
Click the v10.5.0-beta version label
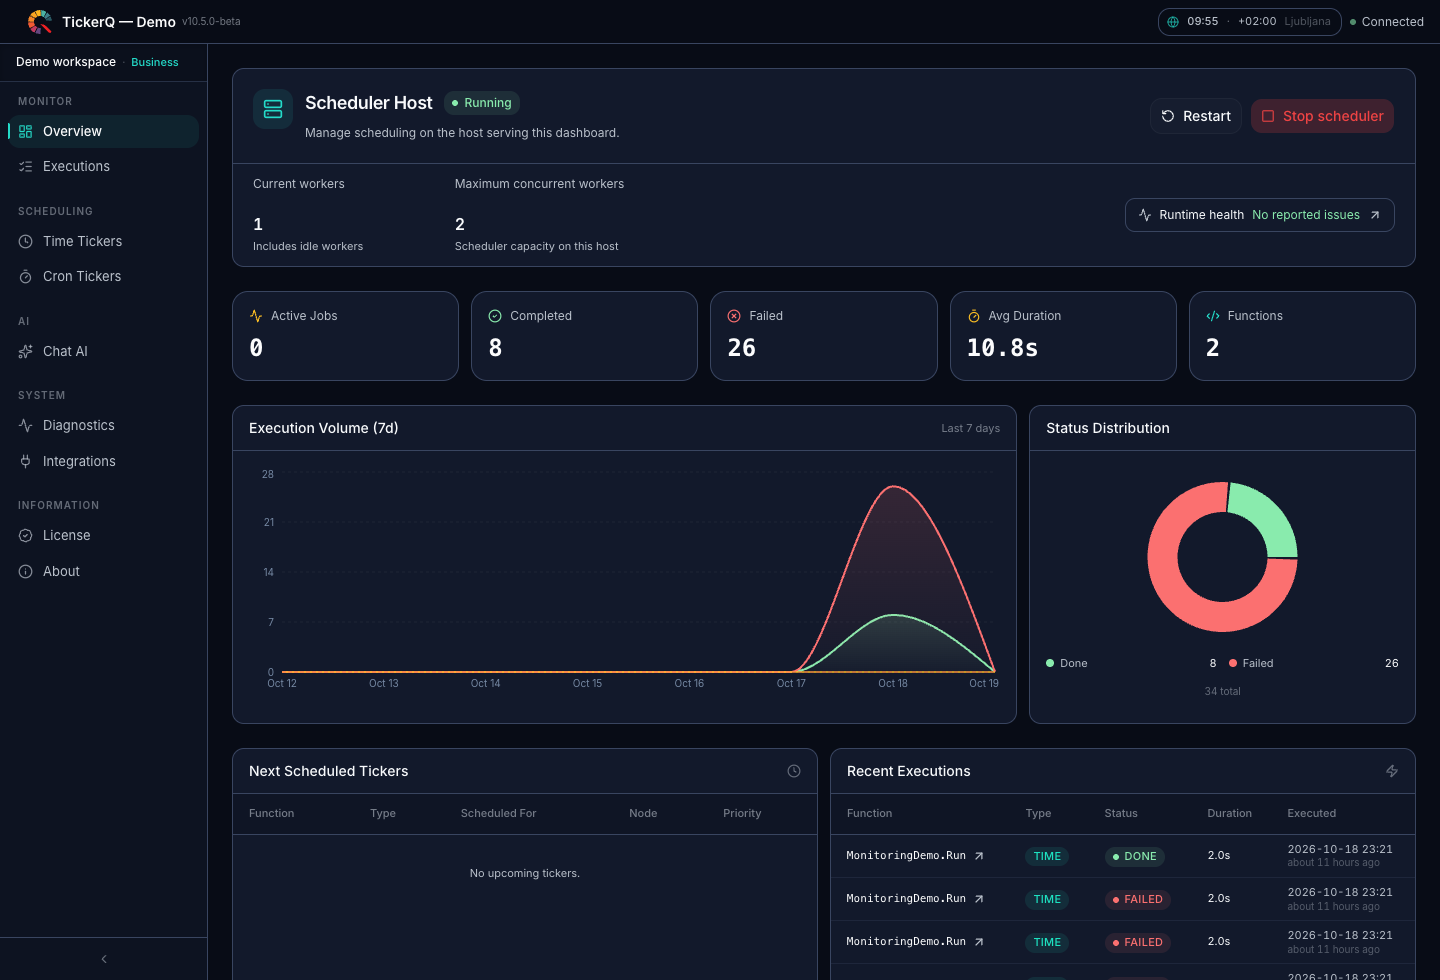(x=211, y=21)
